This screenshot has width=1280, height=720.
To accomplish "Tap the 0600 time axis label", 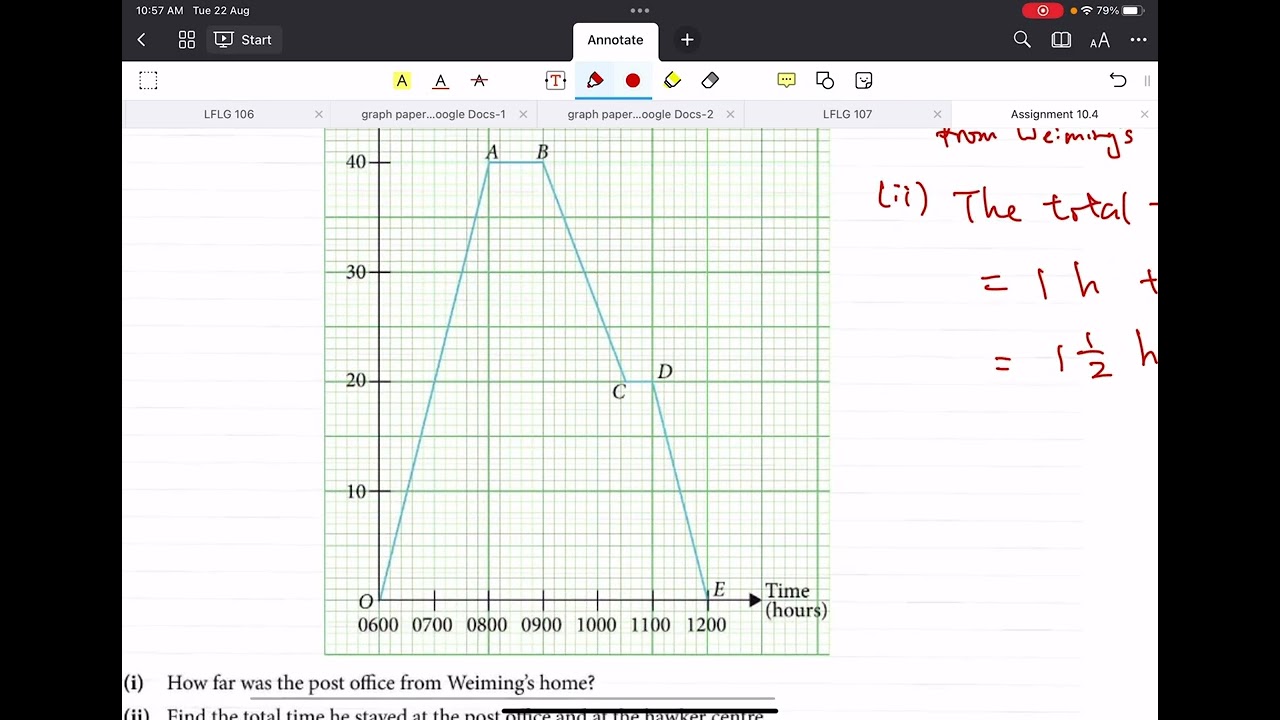I will [378, 625].
